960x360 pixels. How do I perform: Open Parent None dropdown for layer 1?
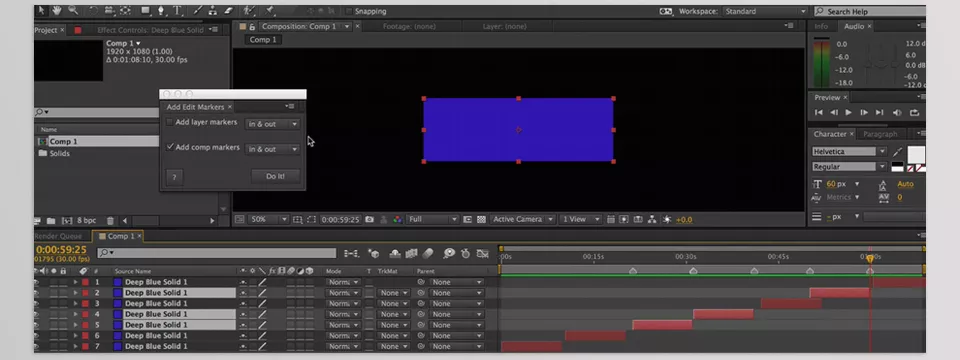456,282
